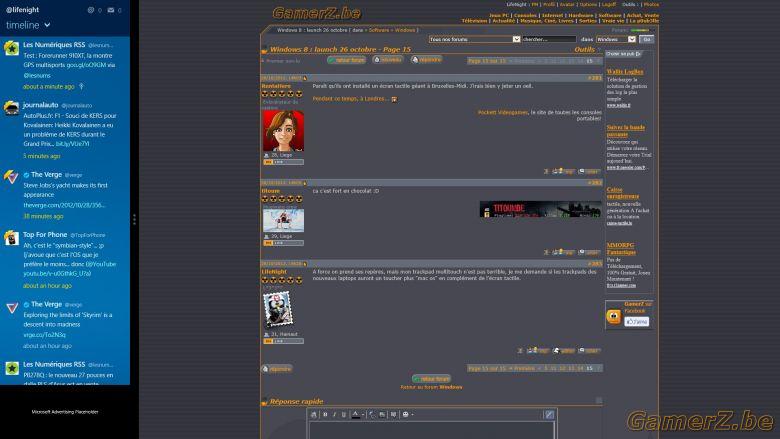Click the edit icon on LifeNight's post
This screenshot has height=439, width=780.
tap(564, 351)
